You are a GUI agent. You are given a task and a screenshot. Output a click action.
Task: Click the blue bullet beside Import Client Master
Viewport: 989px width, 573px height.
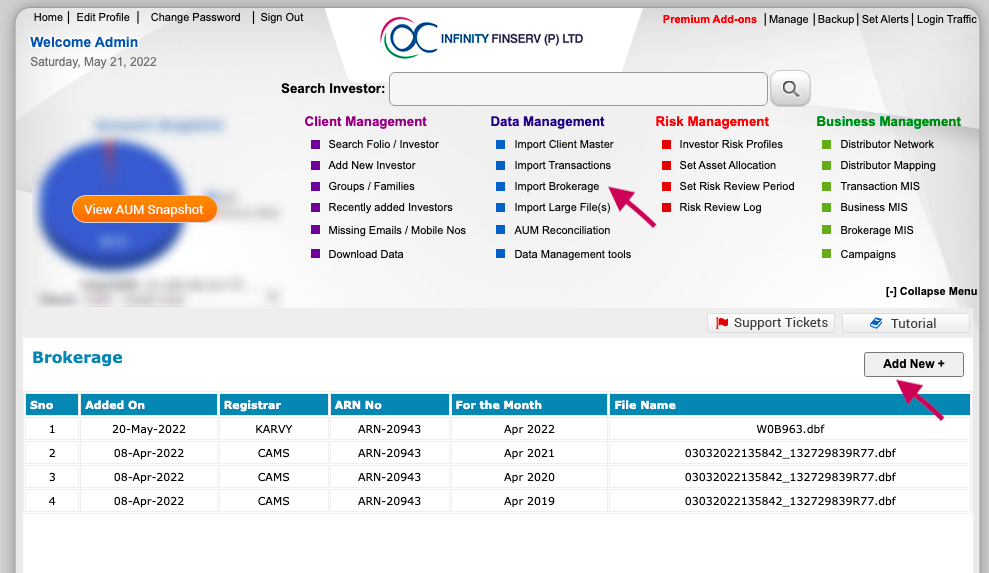point(500,145)
